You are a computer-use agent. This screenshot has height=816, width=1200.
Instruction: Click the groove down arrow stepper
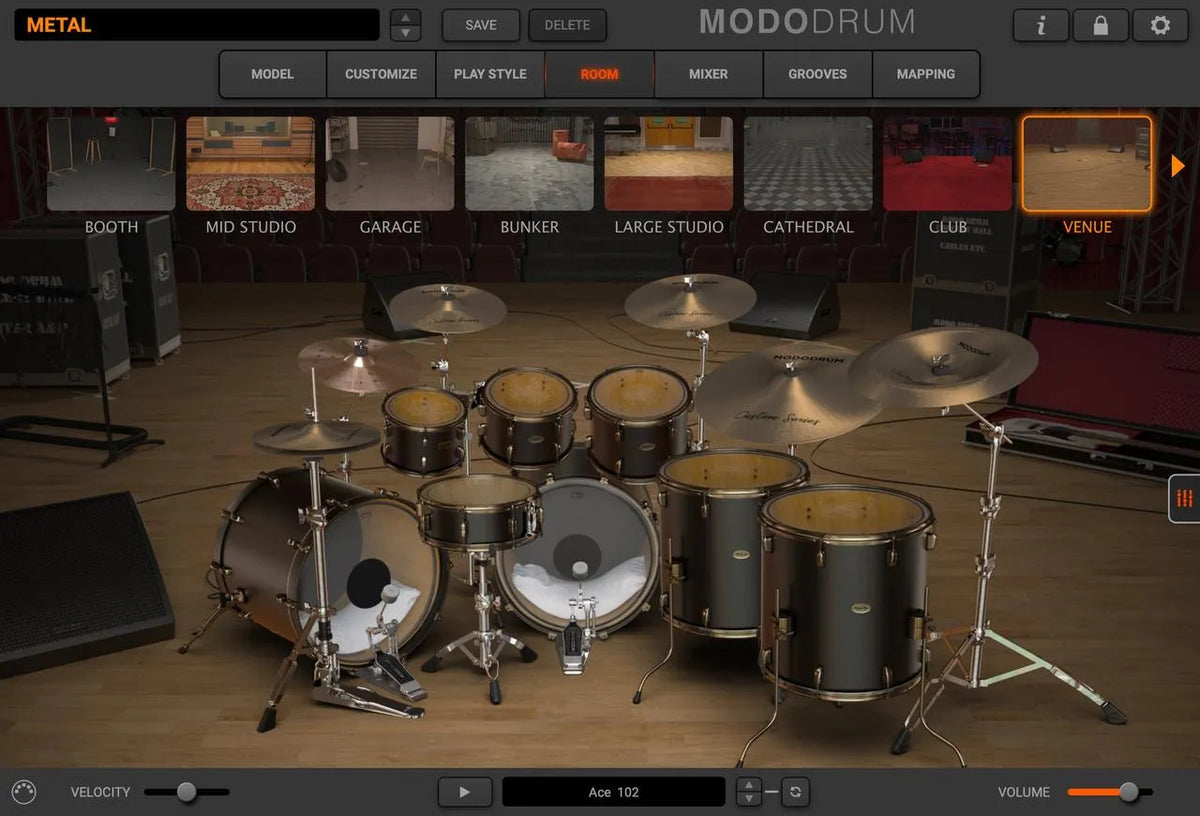click(748, 797)
